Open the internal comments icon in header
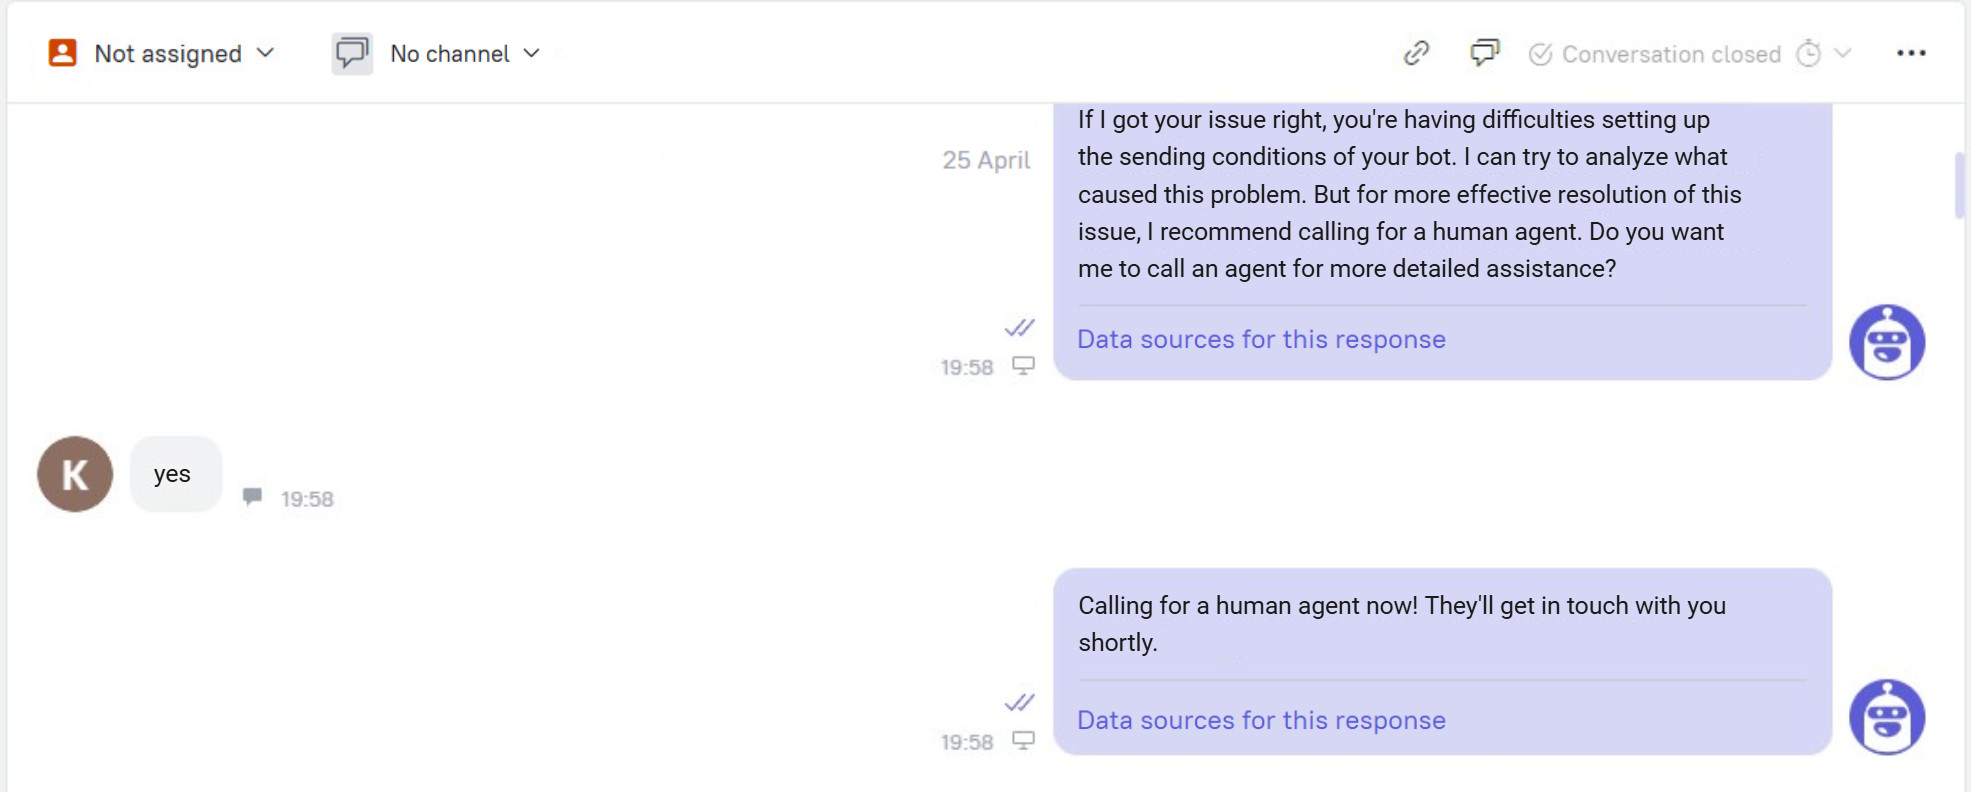 [x=1484, y=53]
